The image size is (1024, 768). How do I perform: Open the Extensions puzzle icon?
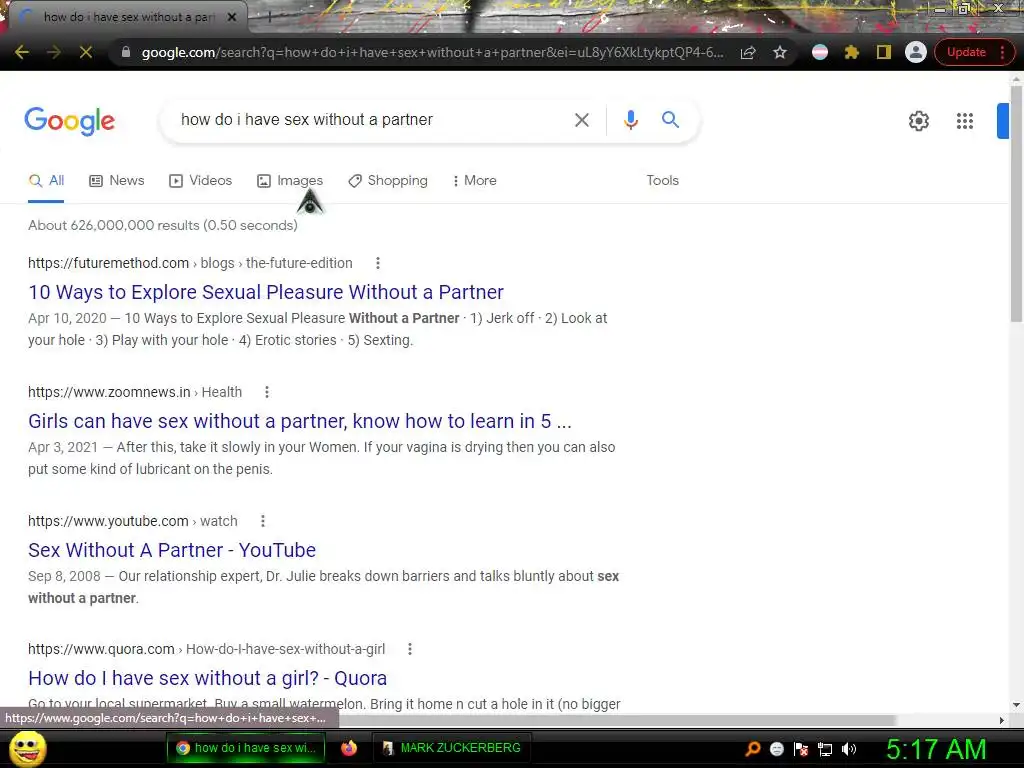(852, 52)
